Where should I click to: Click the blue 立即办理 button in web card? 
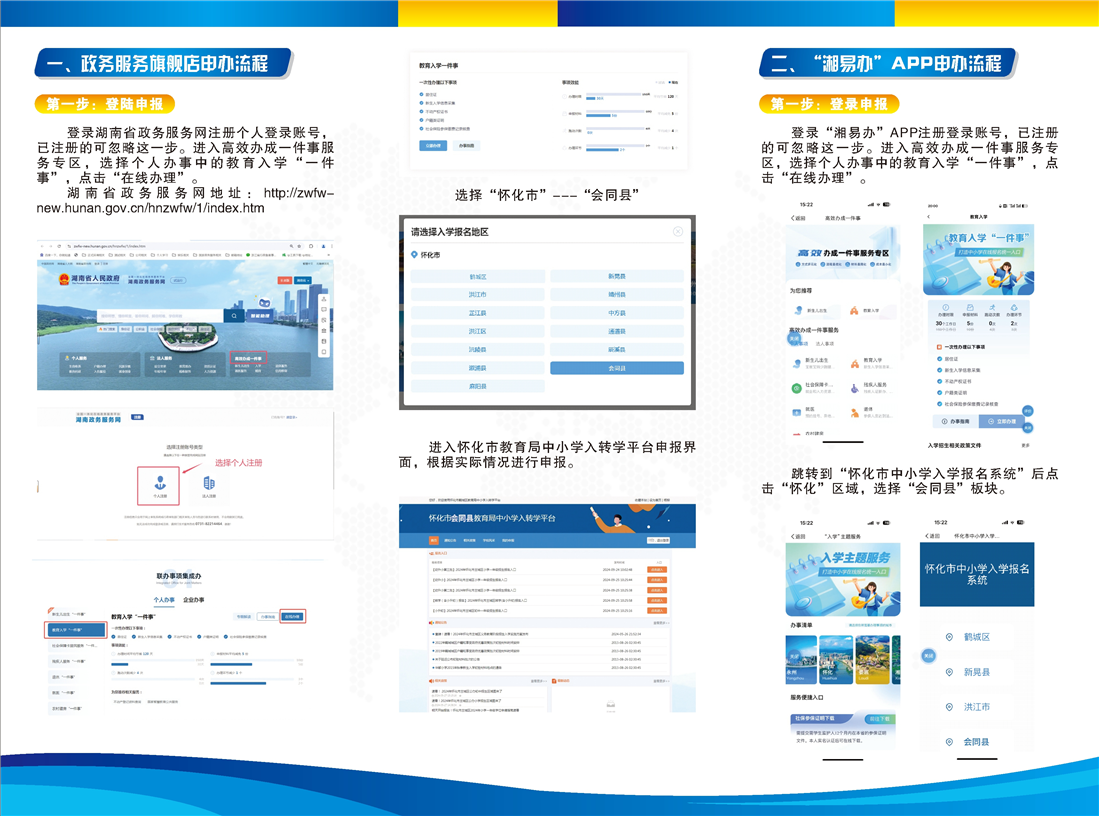tap(433, 146)
